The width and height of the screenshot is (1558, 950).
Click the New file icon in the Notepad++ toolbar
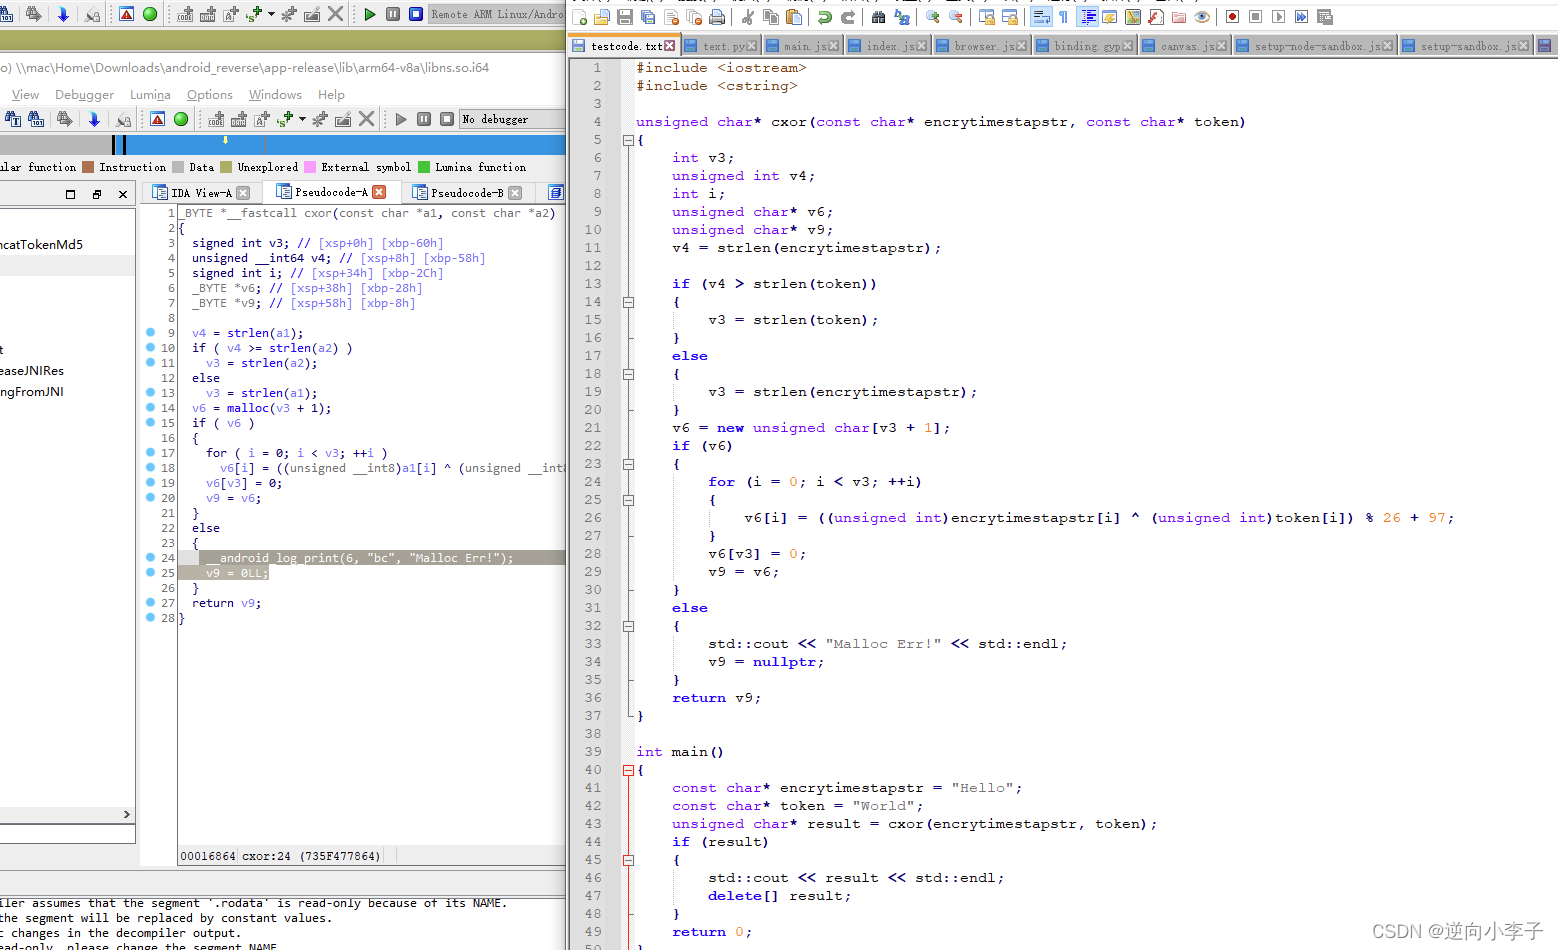579,17
